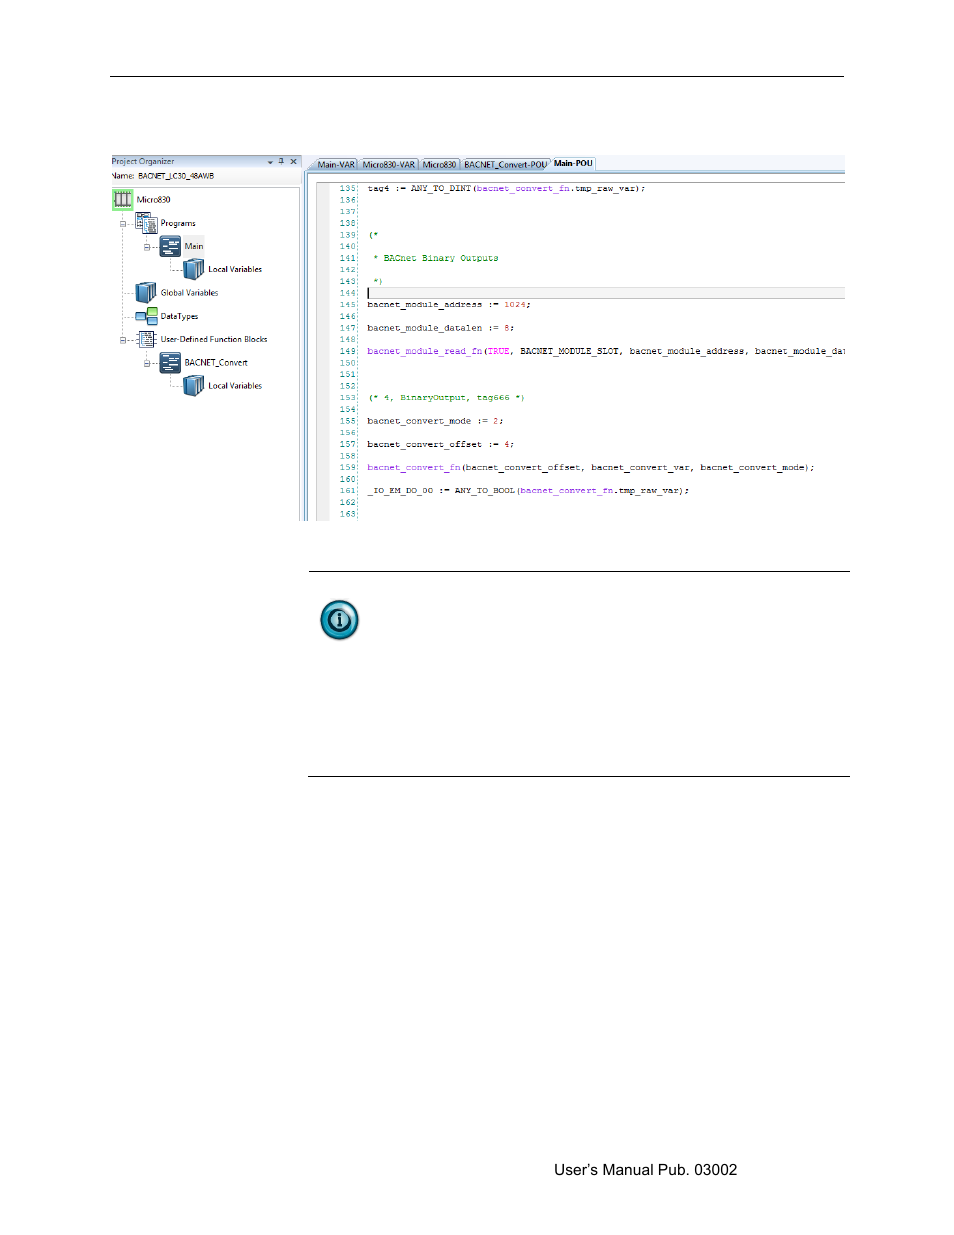Select the Programs tree item label

pos(178,224)
